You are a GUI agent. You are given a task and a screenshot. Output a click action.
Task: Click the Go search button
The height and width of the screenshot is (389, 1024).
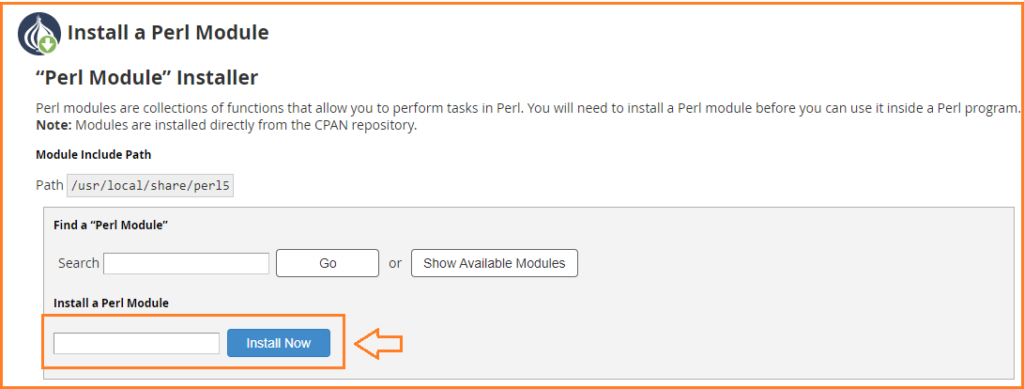coord(327,263)
